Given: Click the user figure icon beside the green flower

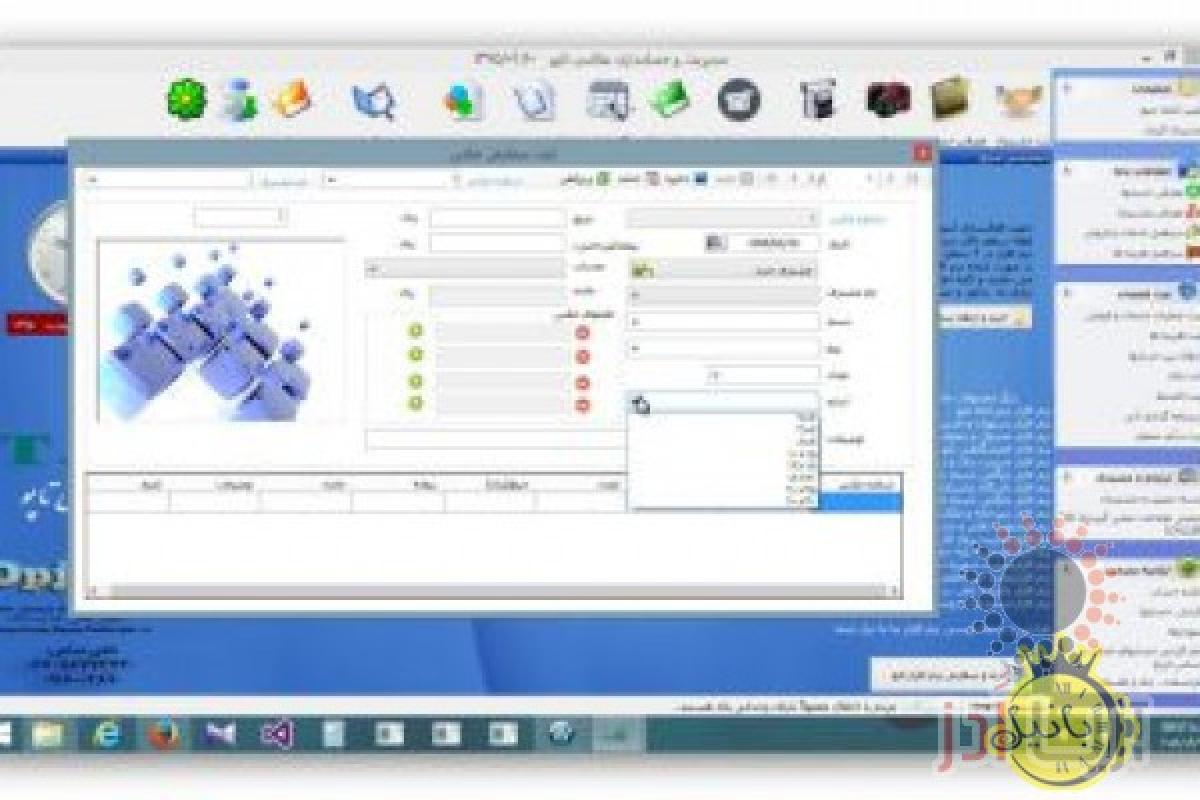Looking at the screenshot, I should tap(239, 100).
